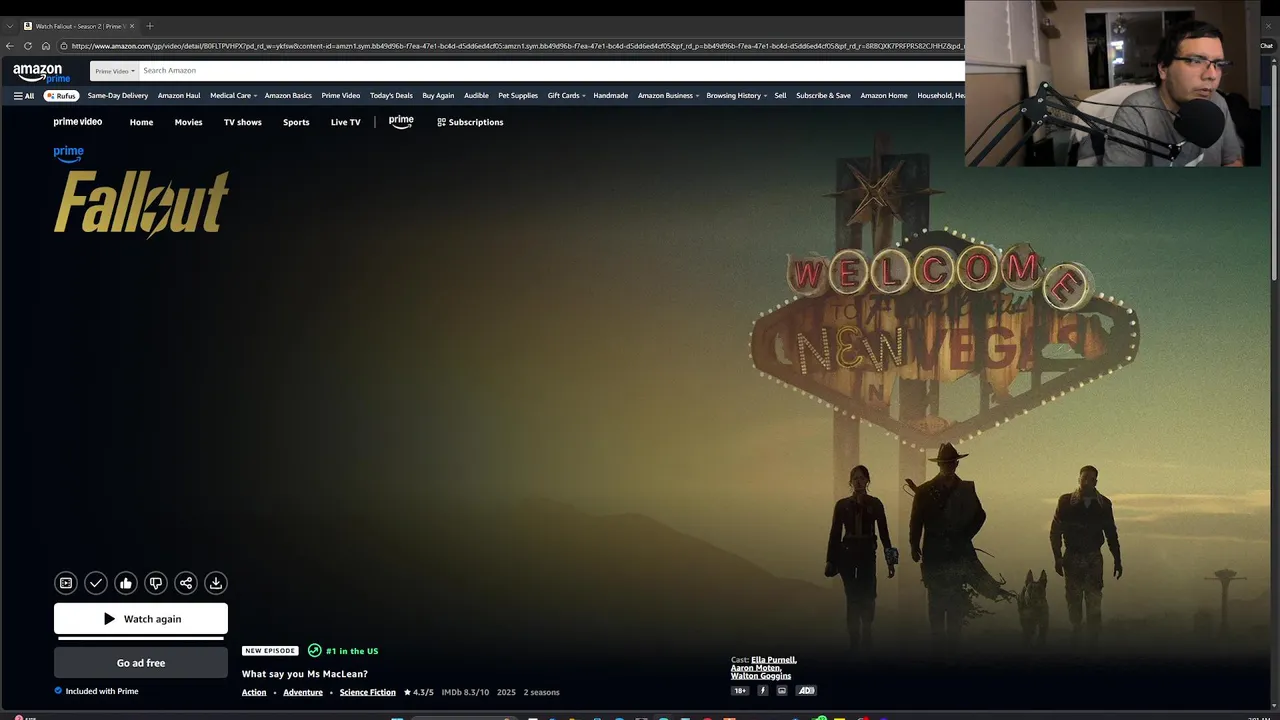Viewport: 1280px width, 720px height.
Task: Dislike Fallout with thumbs down
Action: [x=156, y=583]
